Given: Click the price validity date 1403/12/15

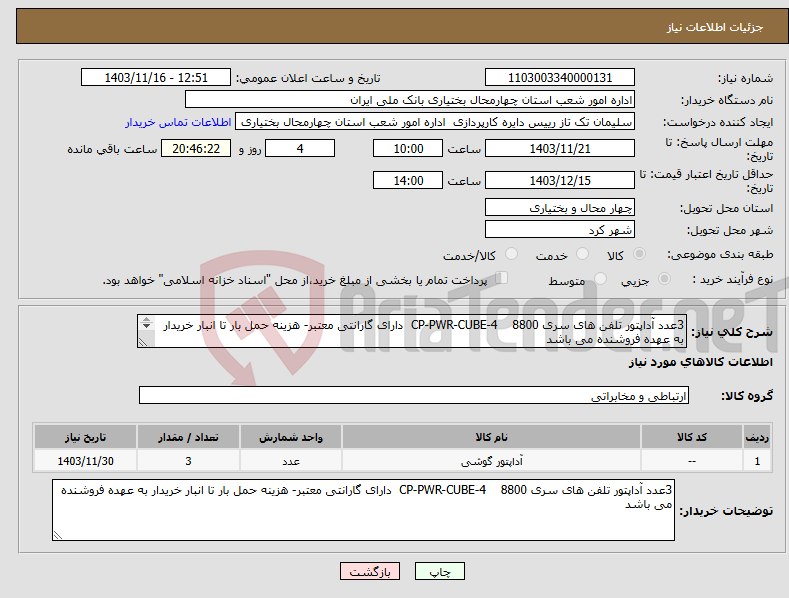Looking at the screenshot, I should 560,180.
